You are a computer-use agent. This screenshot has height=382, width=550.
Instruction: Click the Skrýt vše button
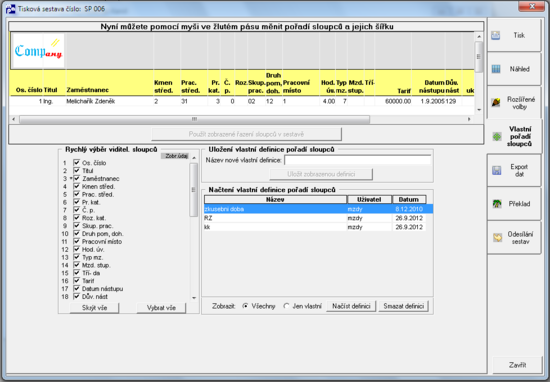pyautogui.click(x=94, y=308)
